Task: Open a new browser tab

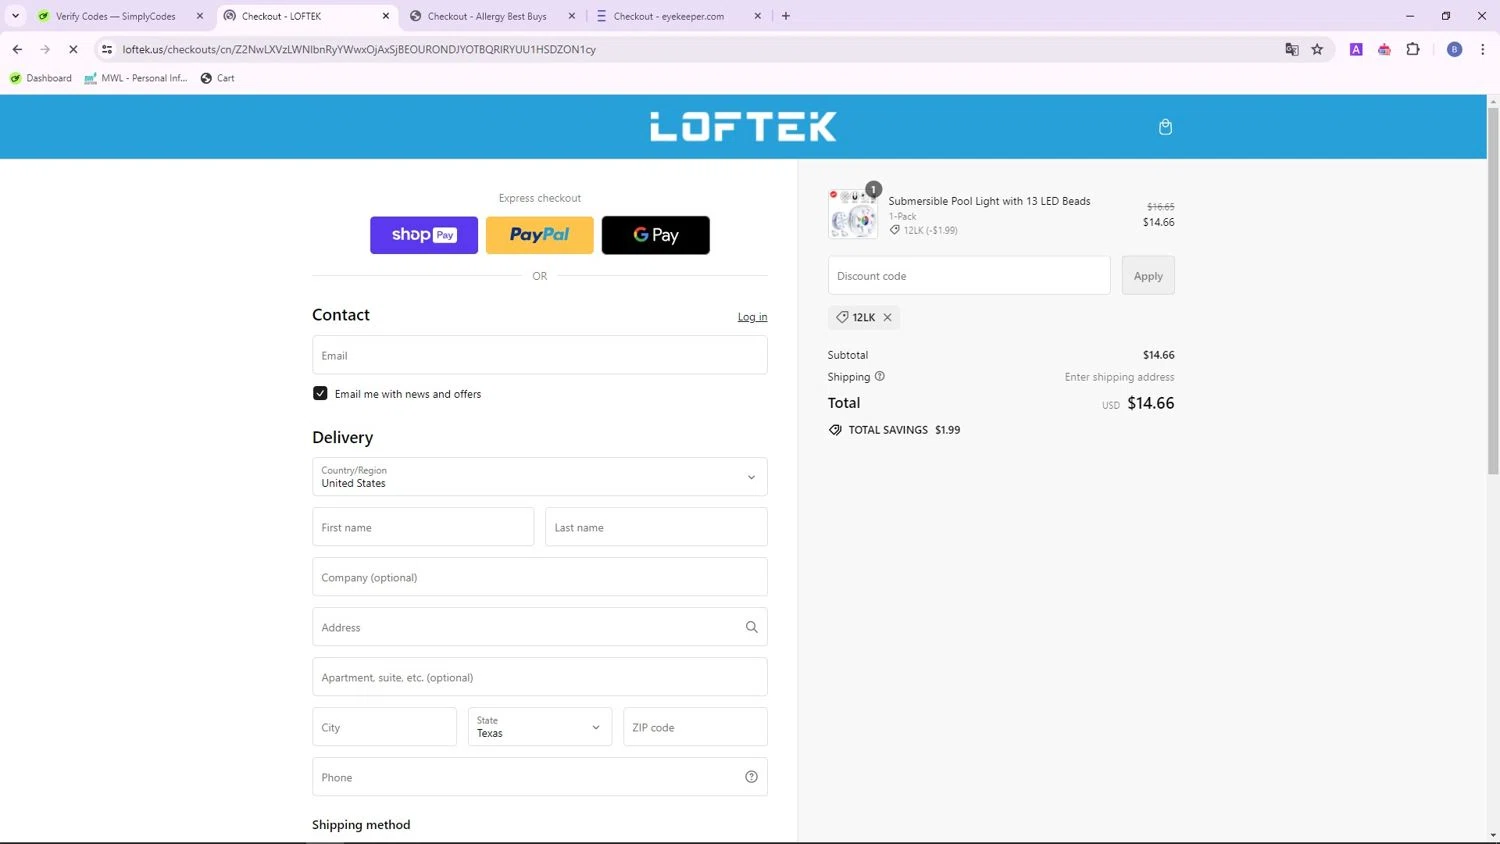Action: [786, 16]
